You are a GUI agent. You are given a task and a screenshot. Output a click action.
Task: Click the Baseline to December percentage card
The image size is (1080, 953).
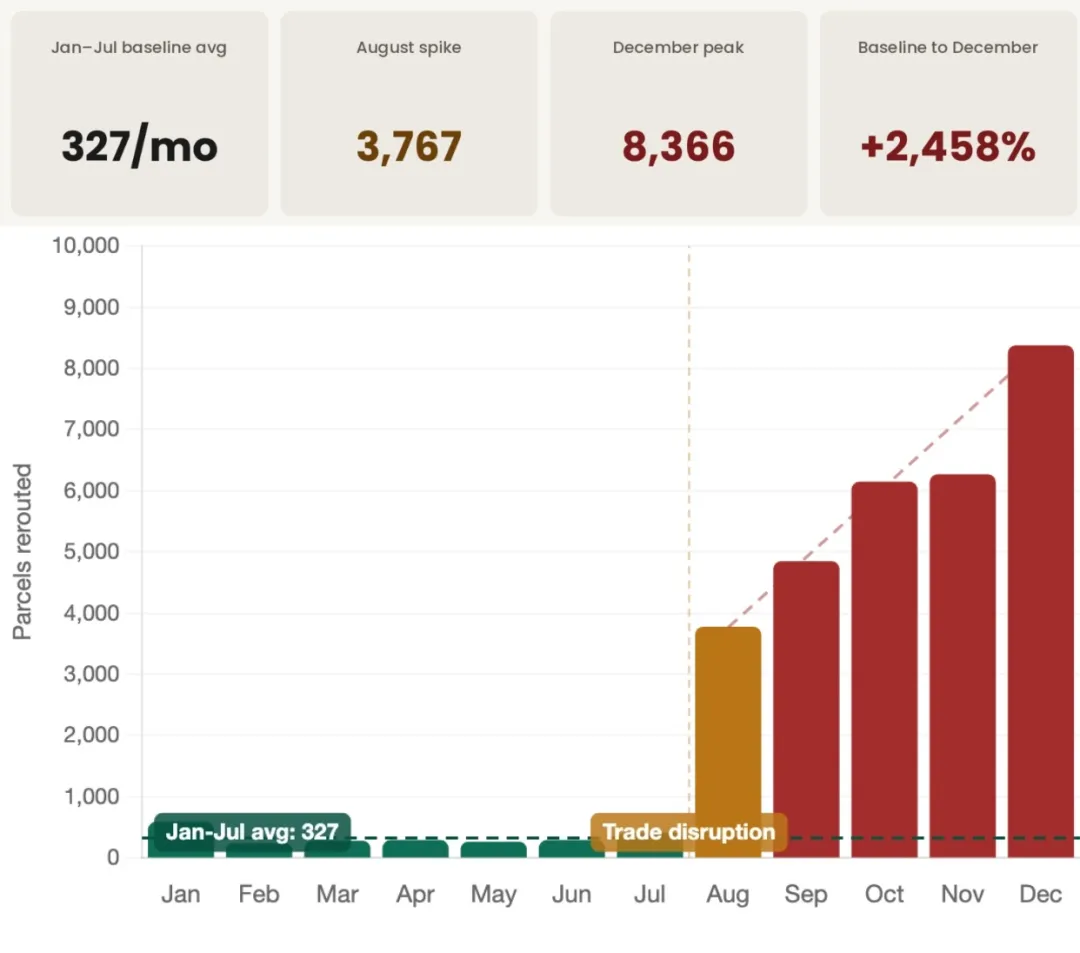[948, 114]
